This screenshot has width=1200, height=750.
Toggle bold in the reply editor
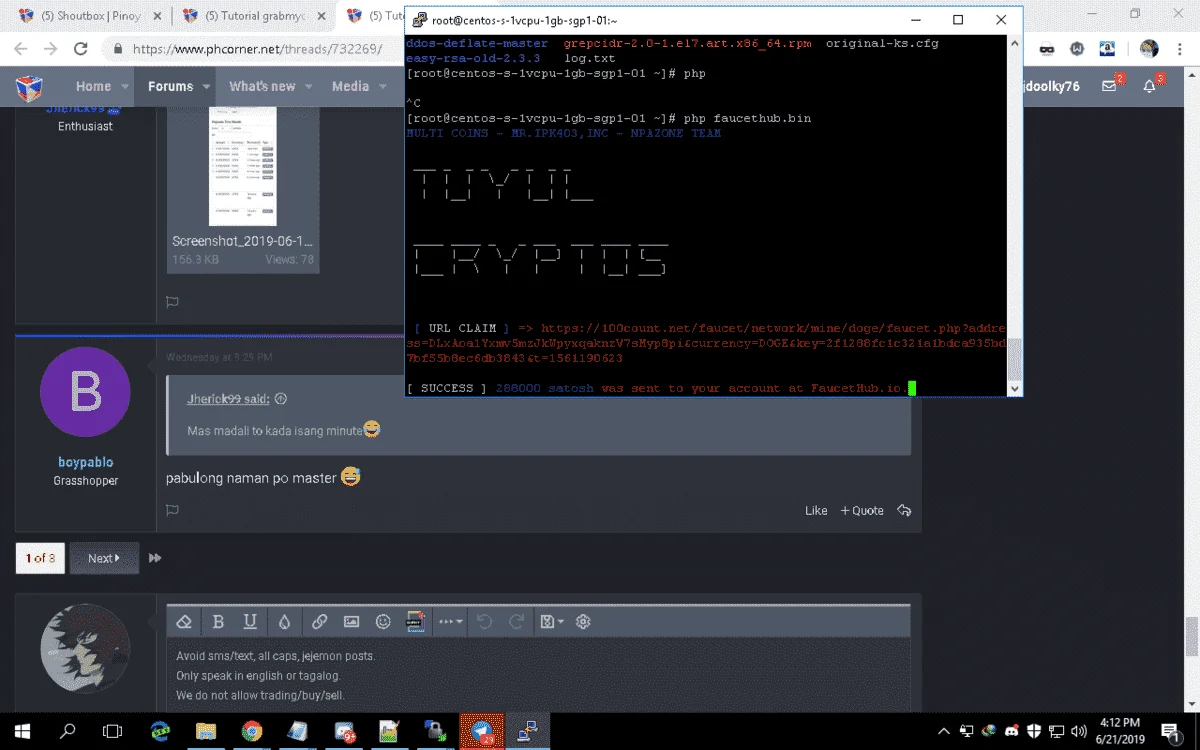point(218,622)
